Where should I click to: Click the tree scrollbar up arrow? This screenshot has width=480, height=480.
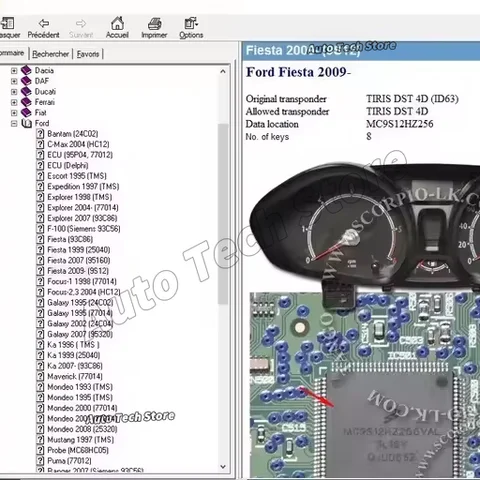point(223,71)
